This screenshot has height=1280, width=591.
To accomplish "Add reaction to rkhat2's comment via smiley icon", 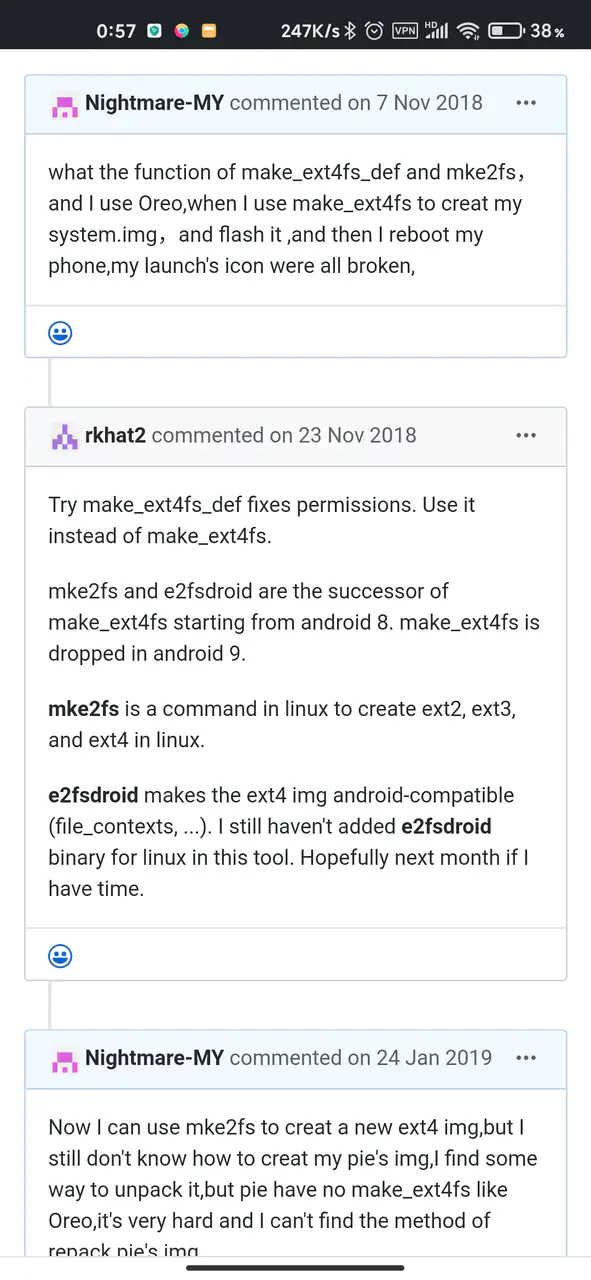I will (x=60, y=956).
